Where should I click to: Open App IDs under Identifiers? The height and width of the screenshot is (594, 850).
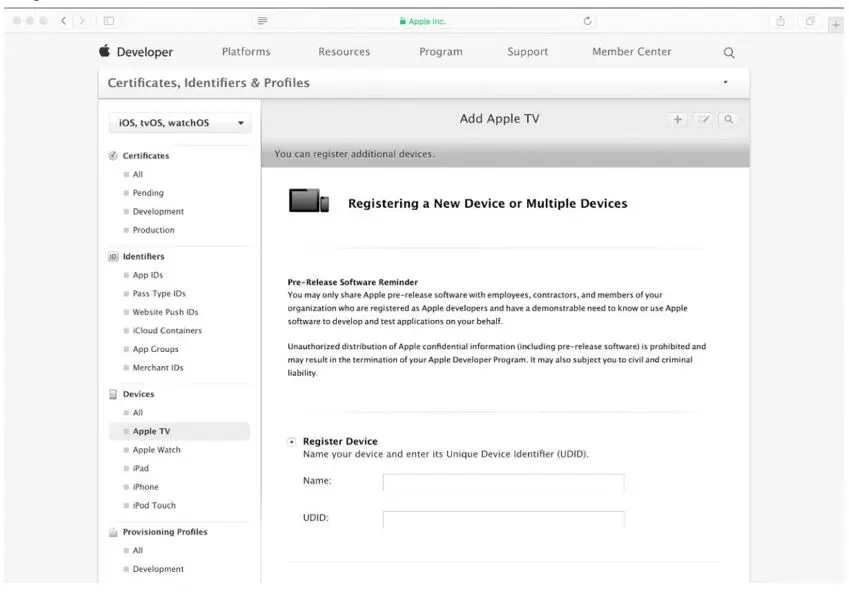(x=147, y=275)
